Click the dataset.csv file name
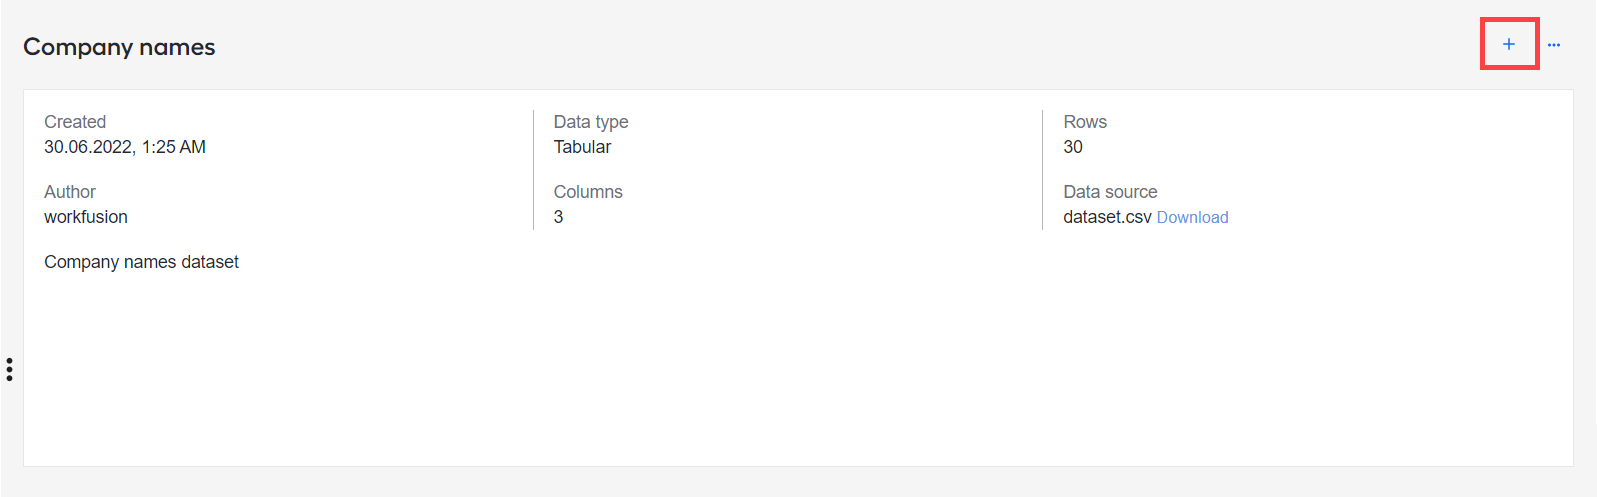 tap(1107, 217)
